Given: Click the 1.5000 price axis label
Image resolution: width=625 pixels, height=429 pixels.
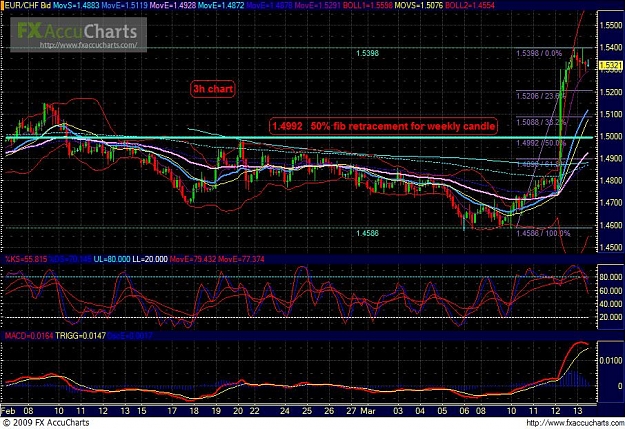Looking at the screenshot, I should [x=611, y=136].
